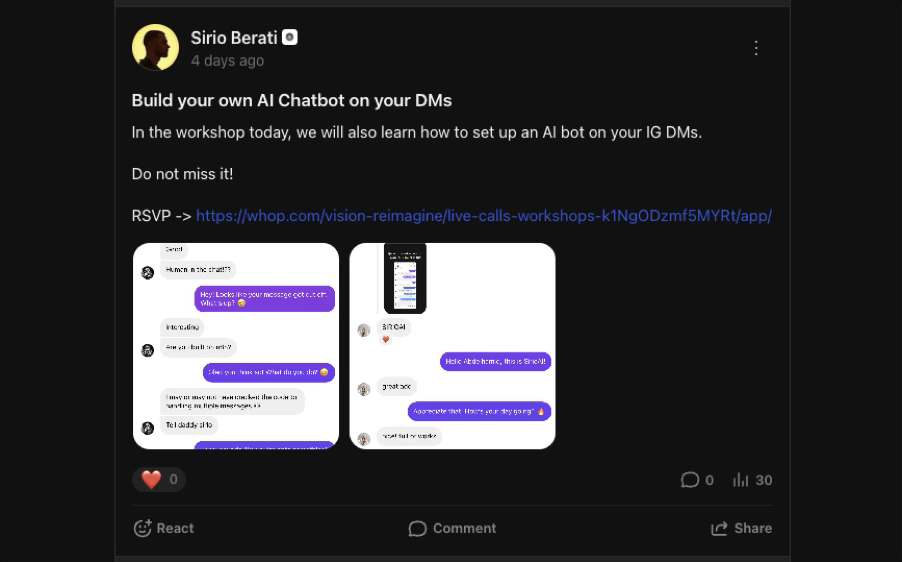902x562 pixels.
Task: Open the second chat screenshot thumbnail
Action: 452,346
